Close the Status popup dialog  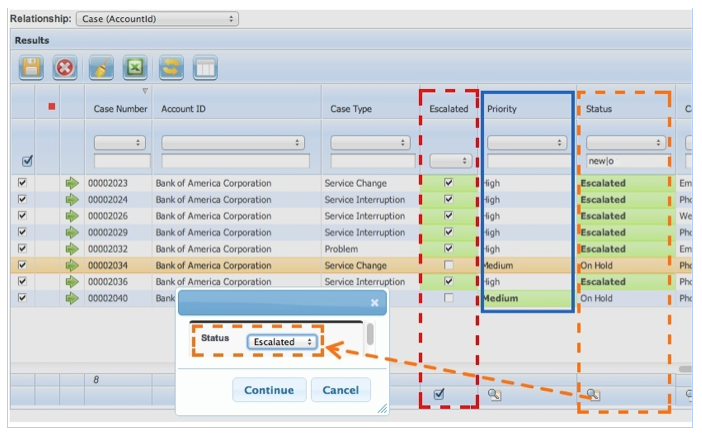375,303
